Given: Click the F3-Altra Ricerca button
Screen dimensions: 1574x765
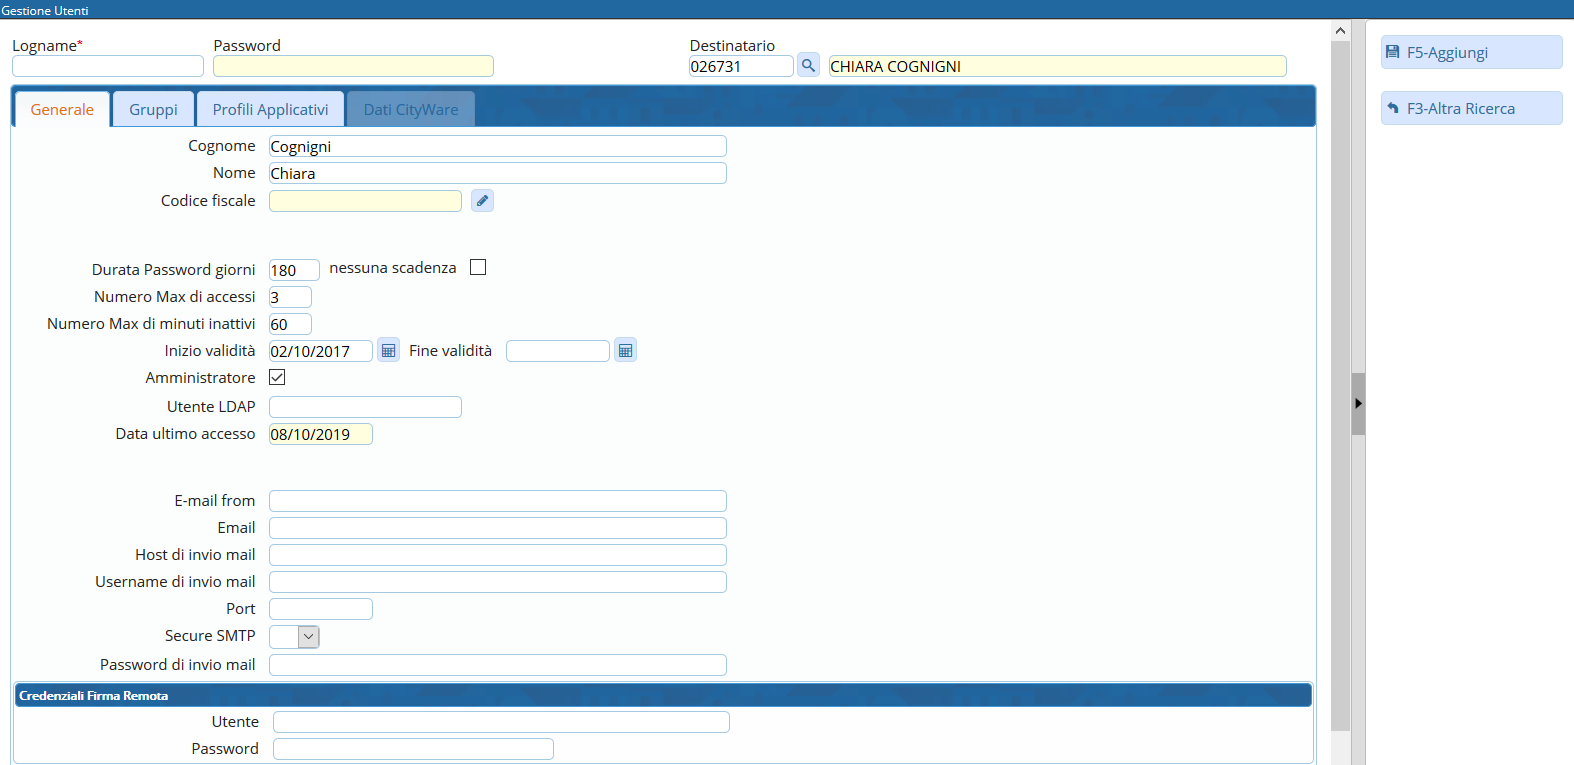Looking at the screenshot, I should pos(1470,109).
